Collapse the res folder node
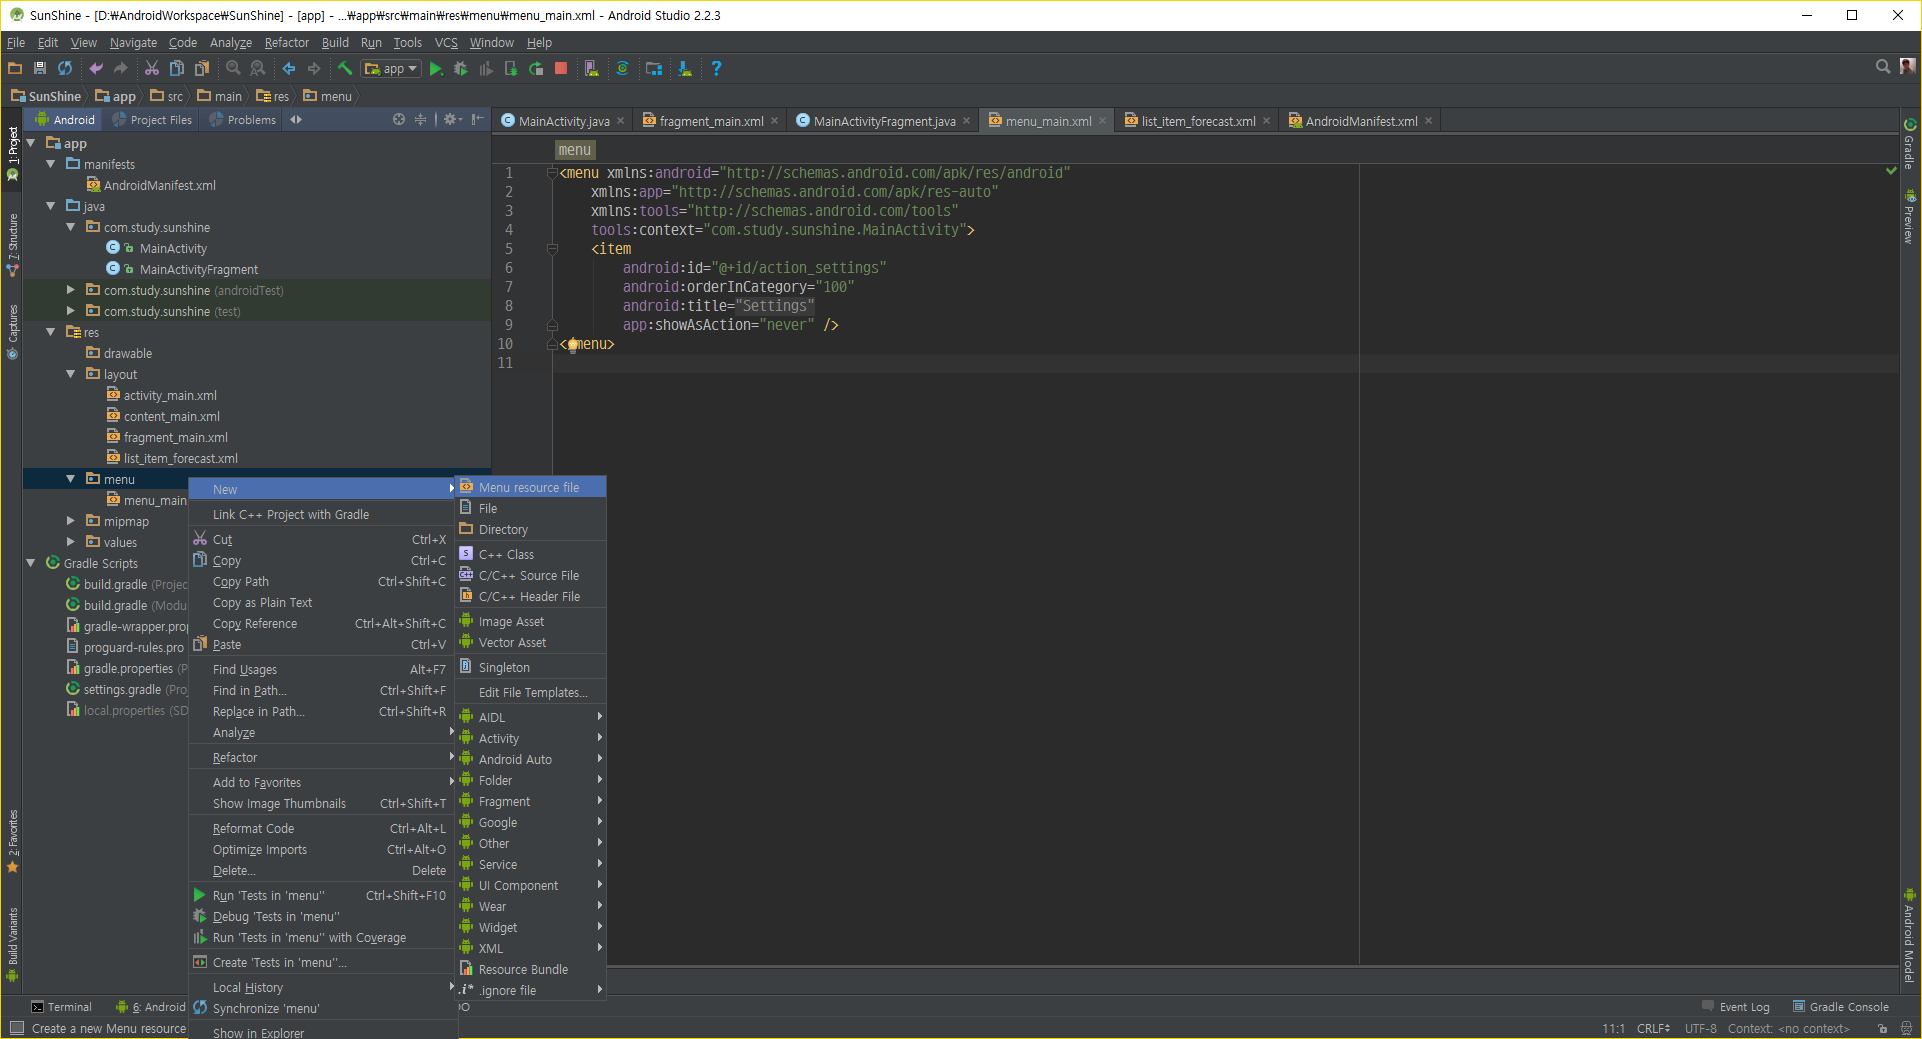This screenshot has height=1039, width=1922. click(51, 332)
